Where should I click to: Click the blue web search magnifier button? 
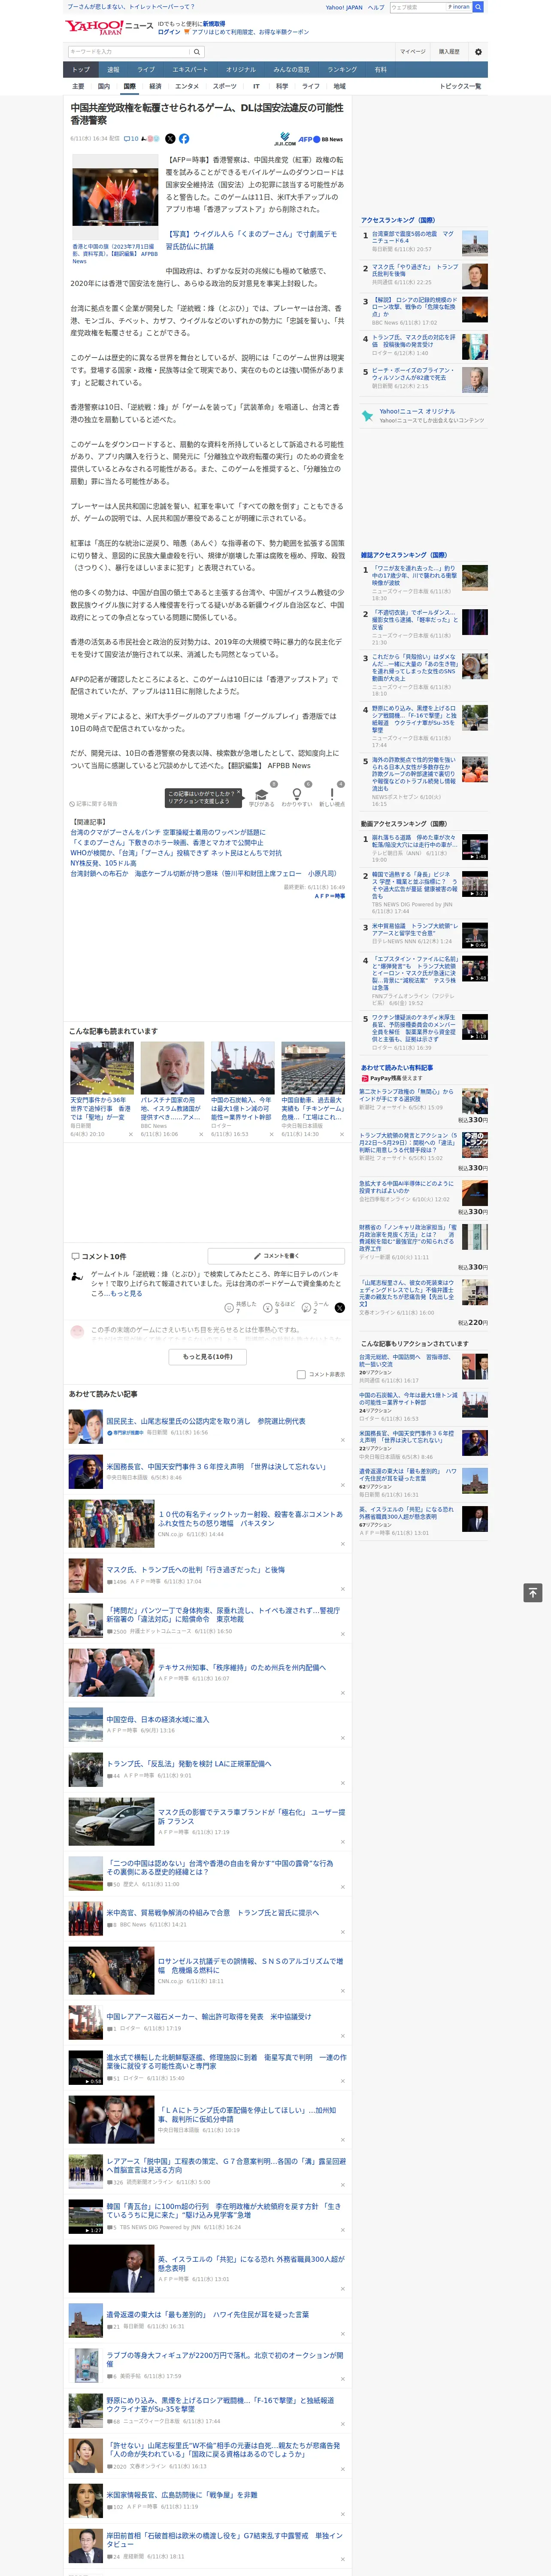point(478,7)
